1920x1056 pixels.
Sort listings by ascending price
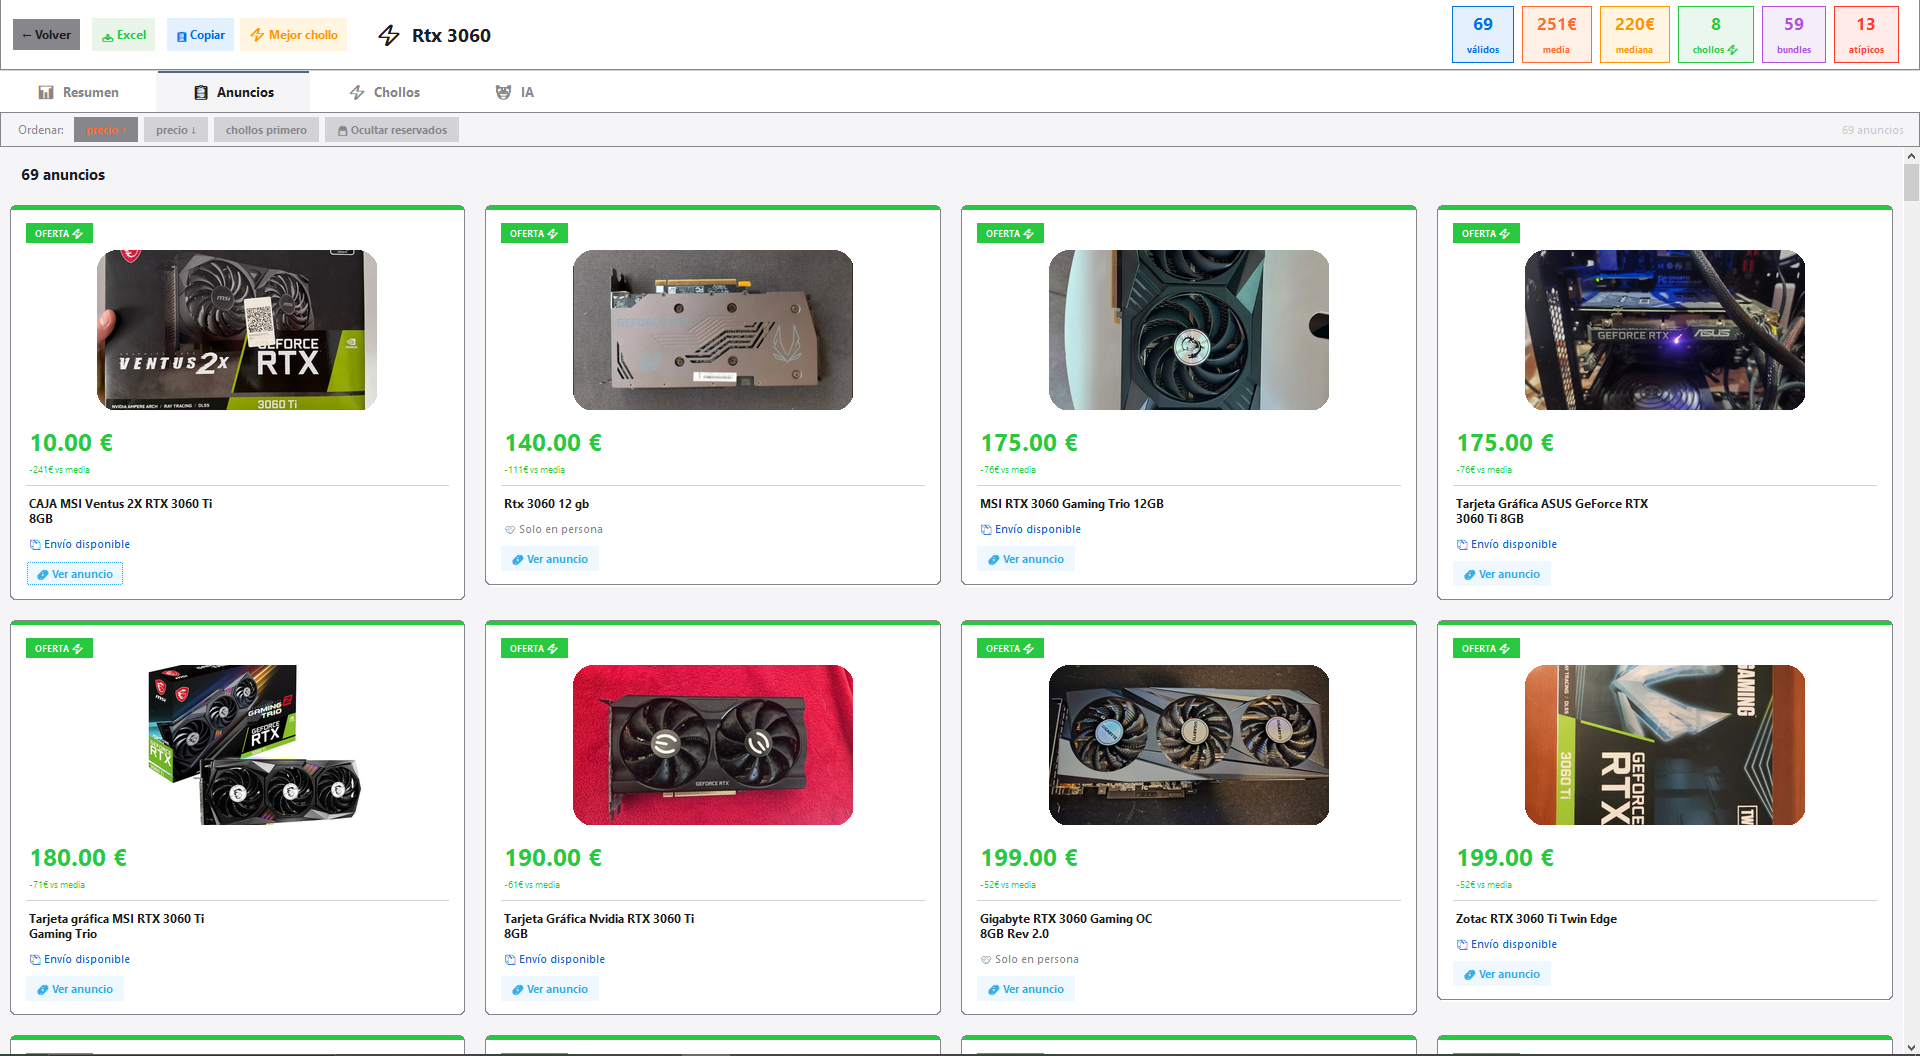click(106, 130)
